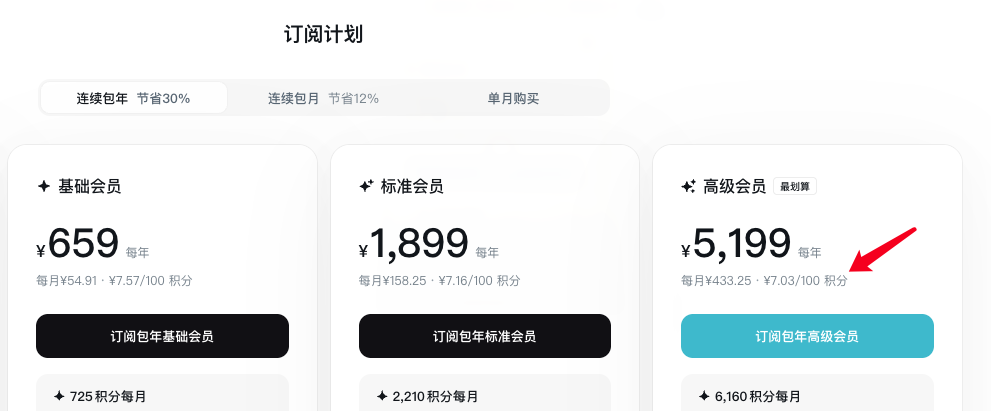Select the 连续包年 billing tab

pos(133,98)
